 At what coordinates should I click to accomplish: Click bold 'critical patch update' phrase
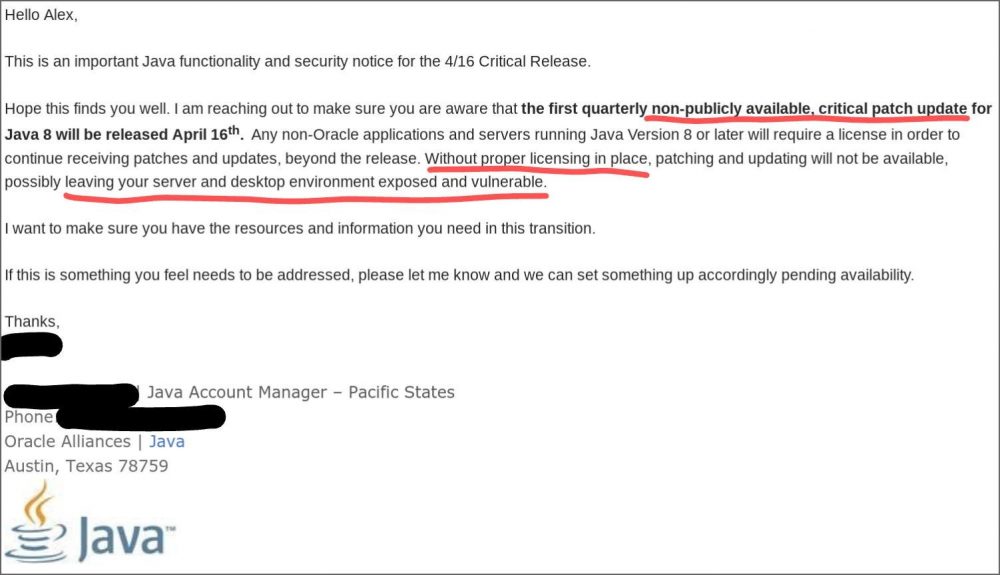[x=893, y=109]
